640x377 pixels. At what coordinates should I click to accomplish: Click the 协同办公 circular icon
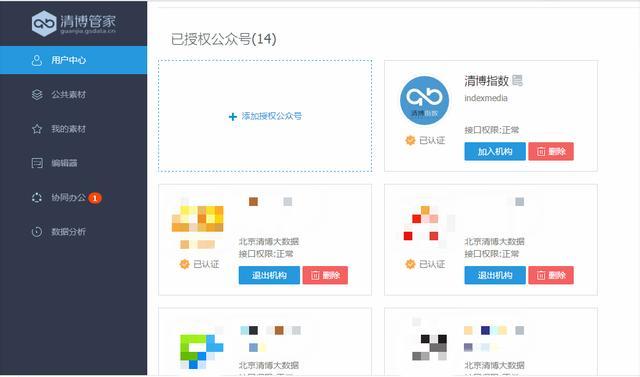pyautogui.click(x=37, y=198)
